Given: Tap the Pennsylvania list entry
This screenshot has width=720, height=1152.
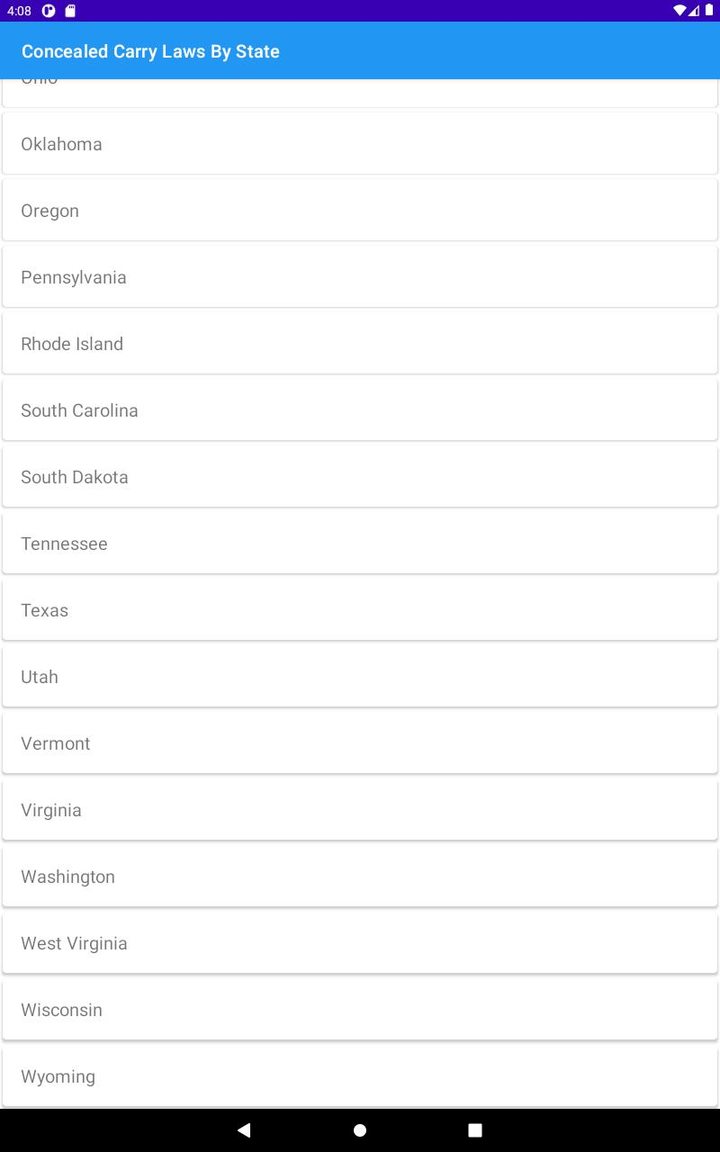Looking at the screenshot, I should tap(360, 277).
